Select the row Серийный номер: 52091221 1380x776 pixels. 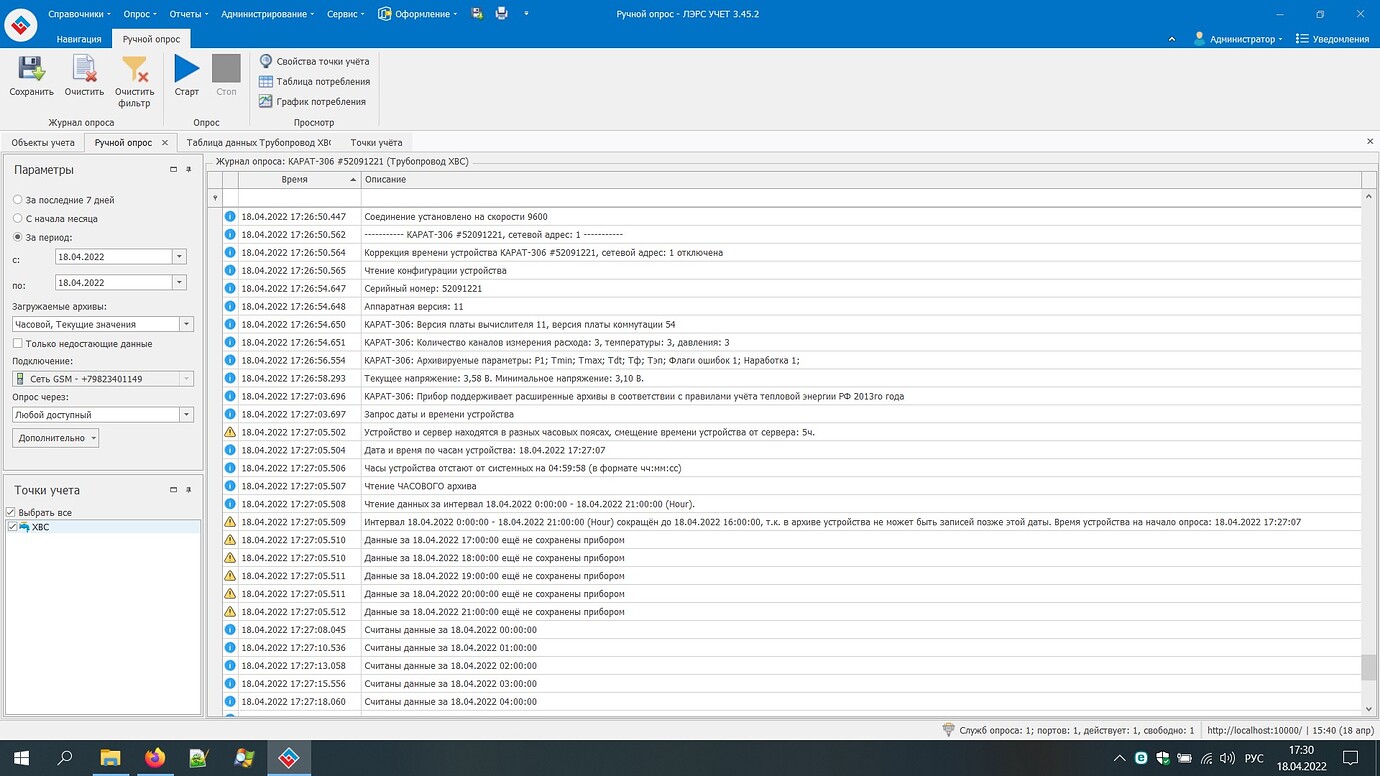[792, 288]
